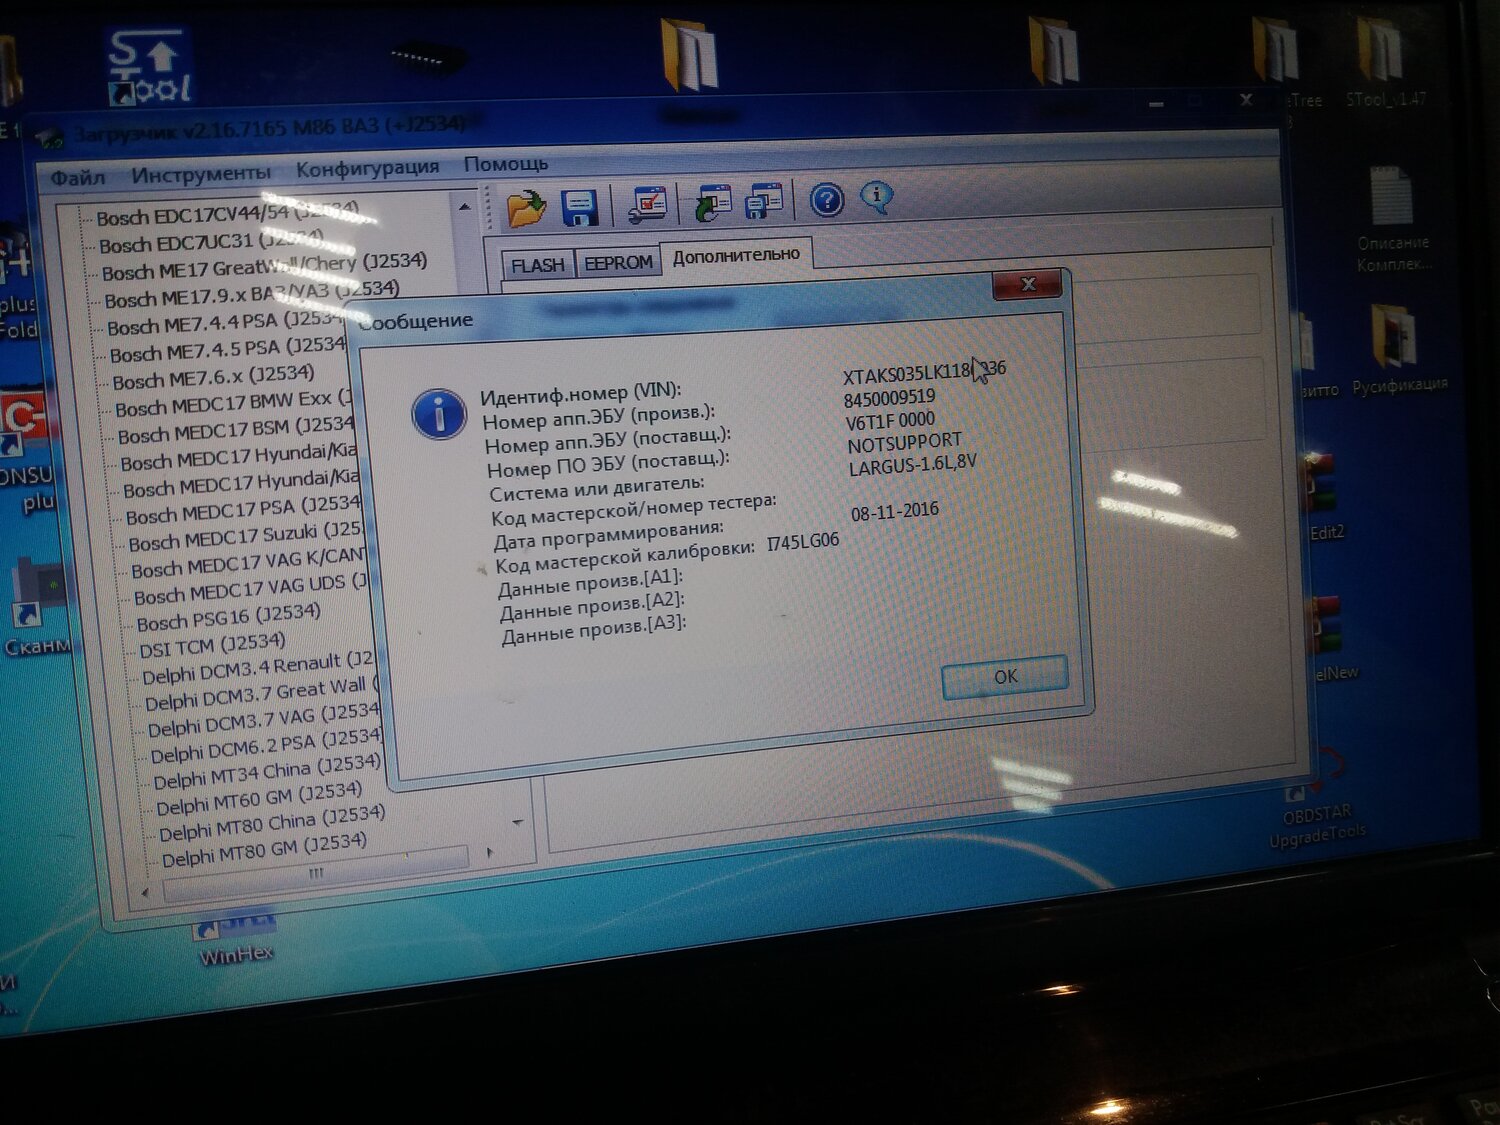Click the VIN value starting with XTAKS035LK
Screen dimensions: 1500x1125
924,373
